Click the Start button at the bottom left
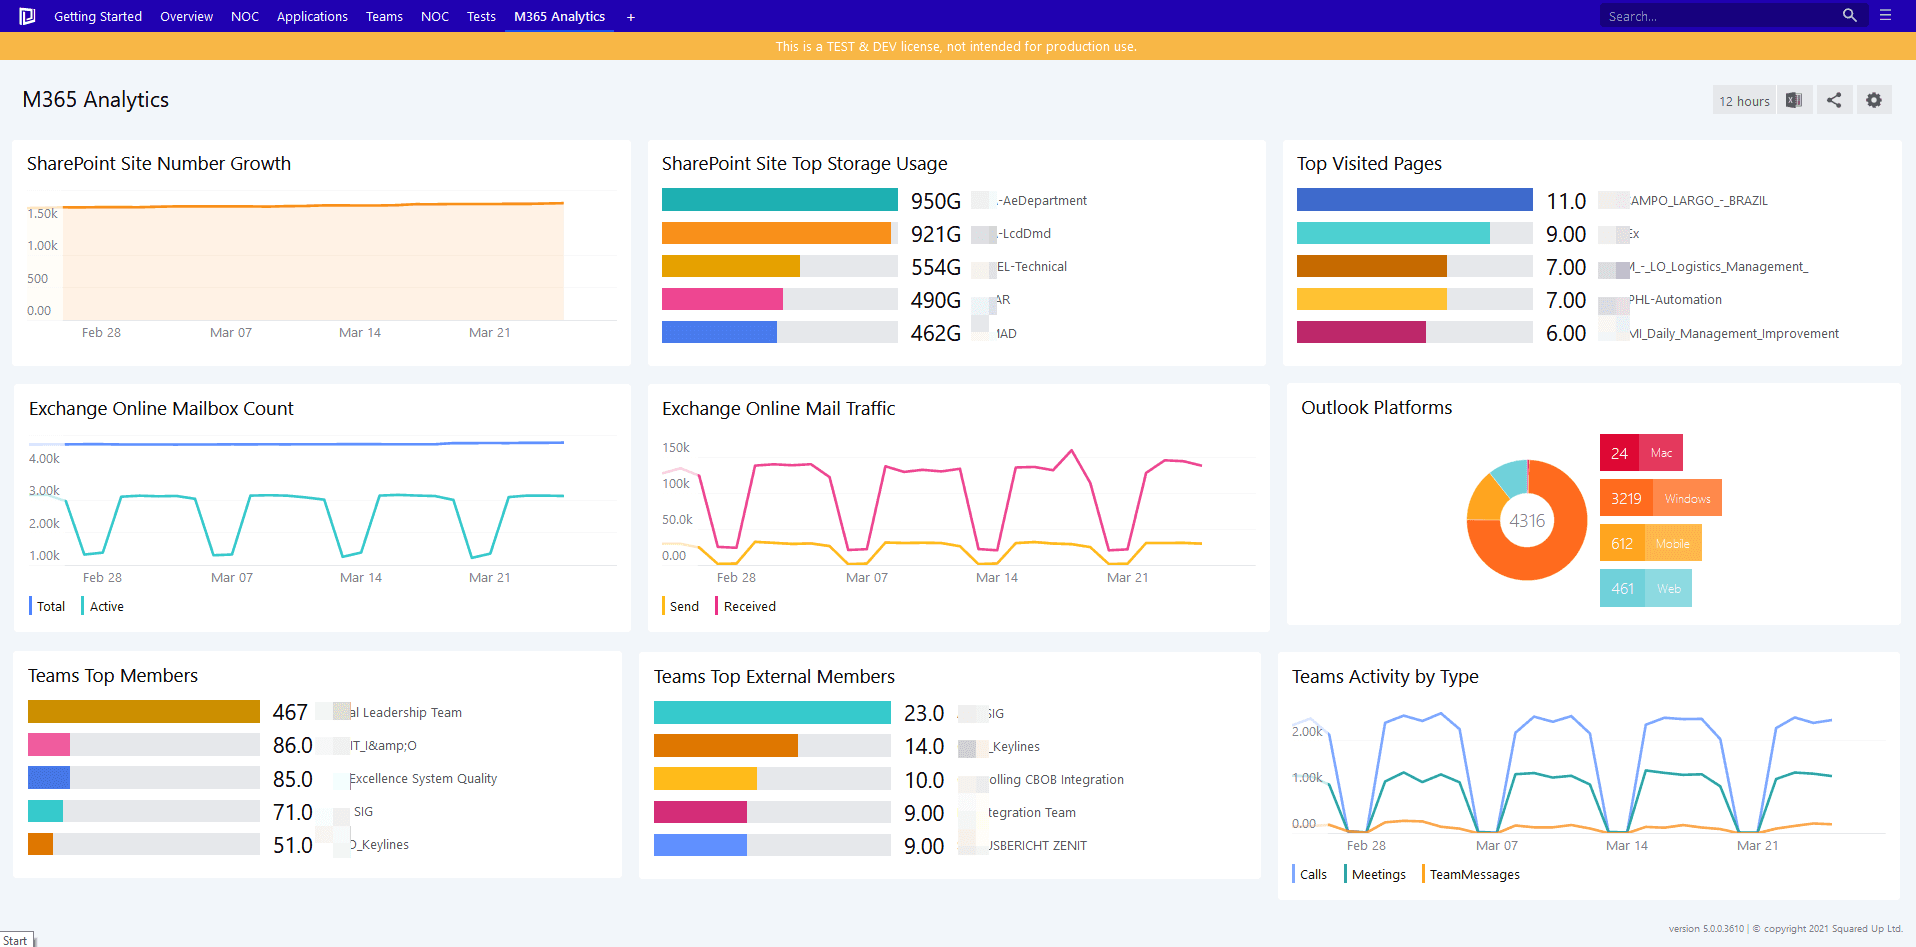Screen dimensions: 1916x947 coord(16,940)
